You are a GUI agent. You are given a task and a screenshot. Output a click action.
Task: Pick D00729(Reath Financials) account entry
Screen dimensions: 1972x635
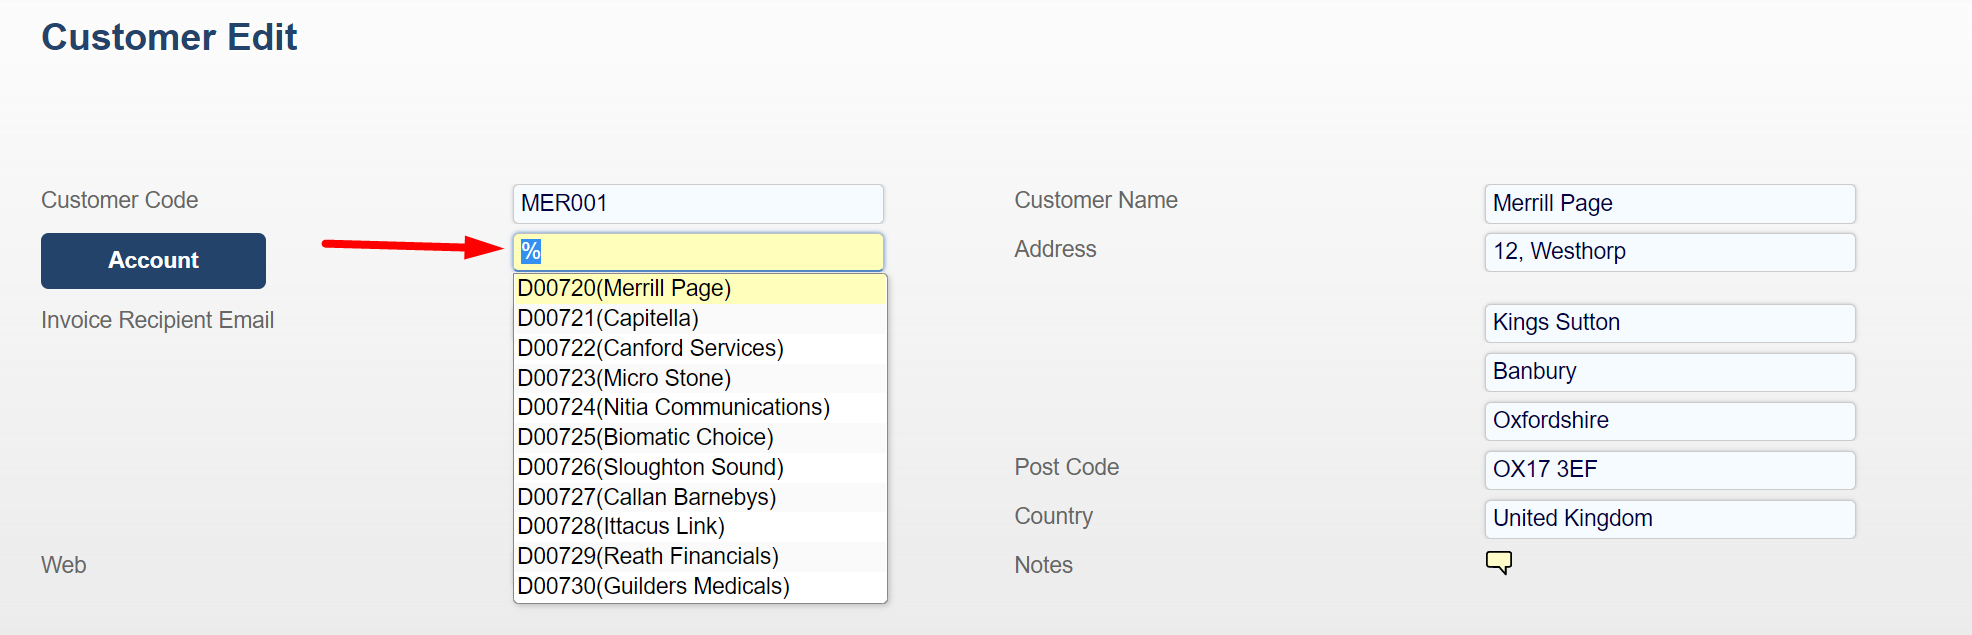(x=647, y=557)
